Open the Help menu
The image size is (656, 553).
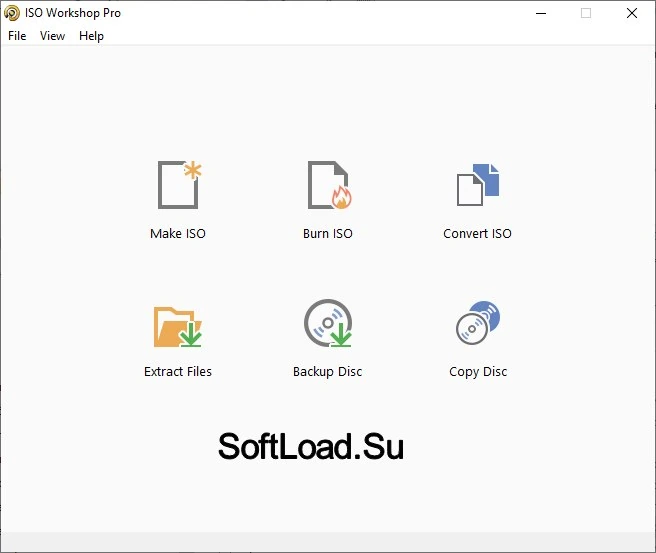point(91,36)
